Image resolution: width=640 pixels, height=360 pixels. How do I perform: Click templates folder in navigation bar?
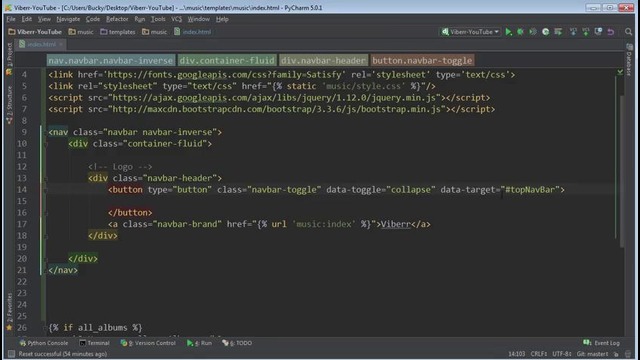pos(118,32)
